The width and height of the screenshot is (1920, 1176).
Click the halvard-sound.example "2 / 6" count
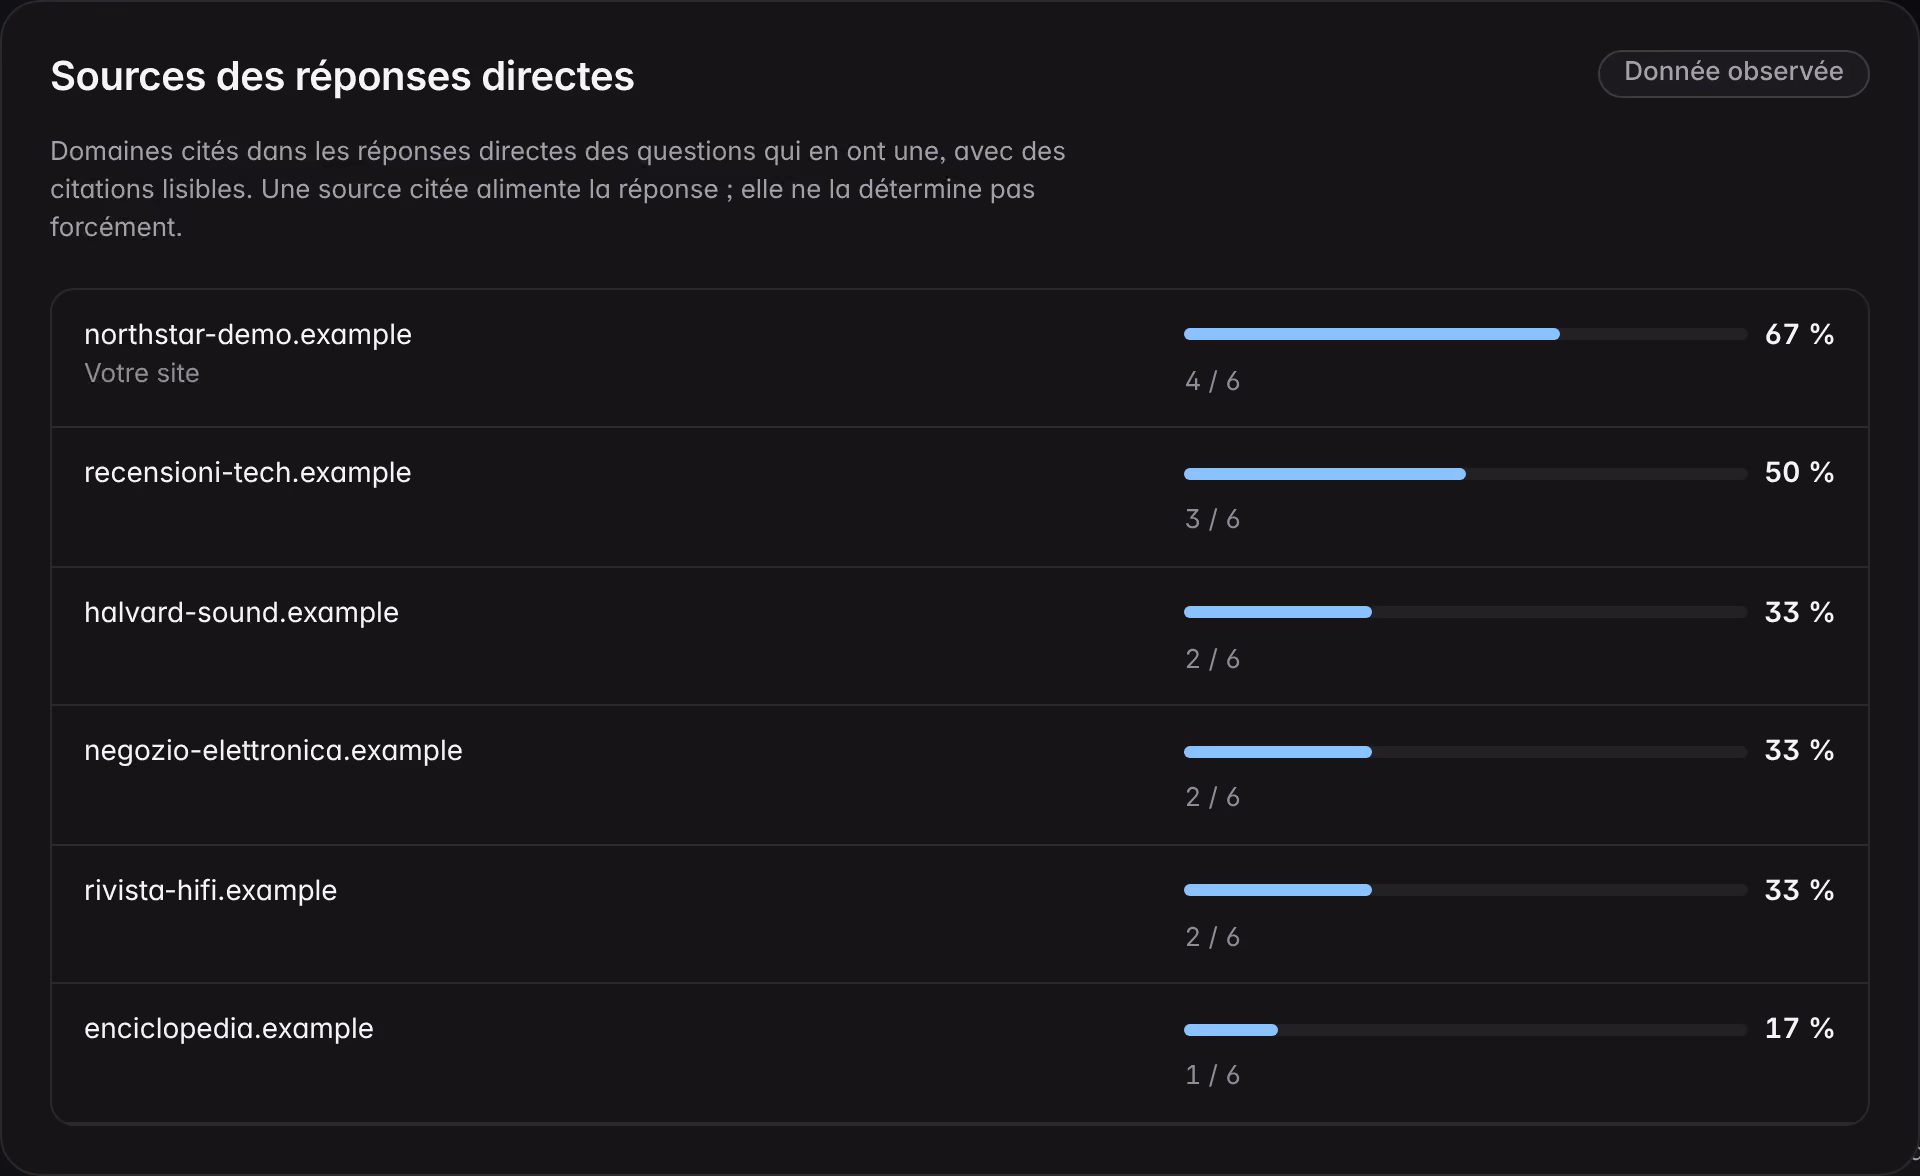tap(1212, 659)
